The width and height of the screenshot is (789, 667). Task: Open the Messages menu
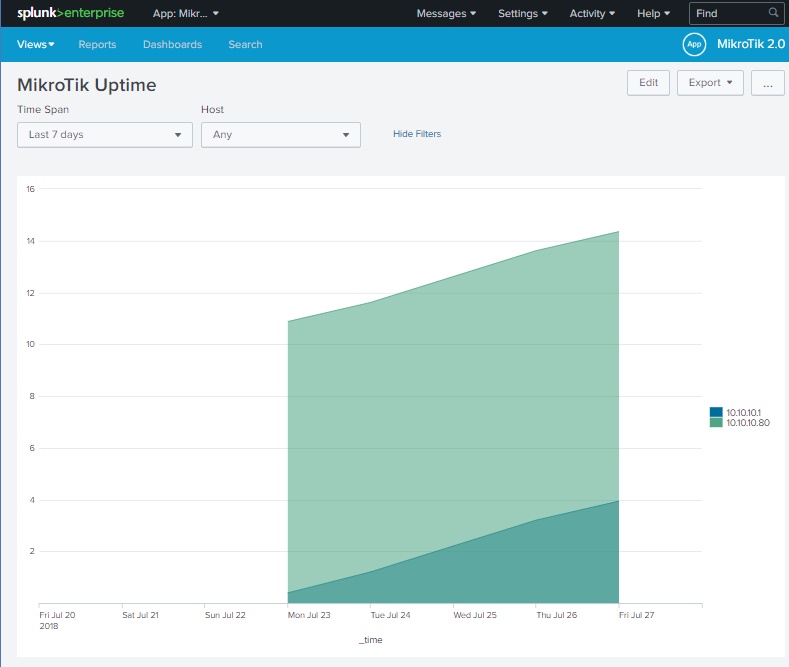coord(446,13)
